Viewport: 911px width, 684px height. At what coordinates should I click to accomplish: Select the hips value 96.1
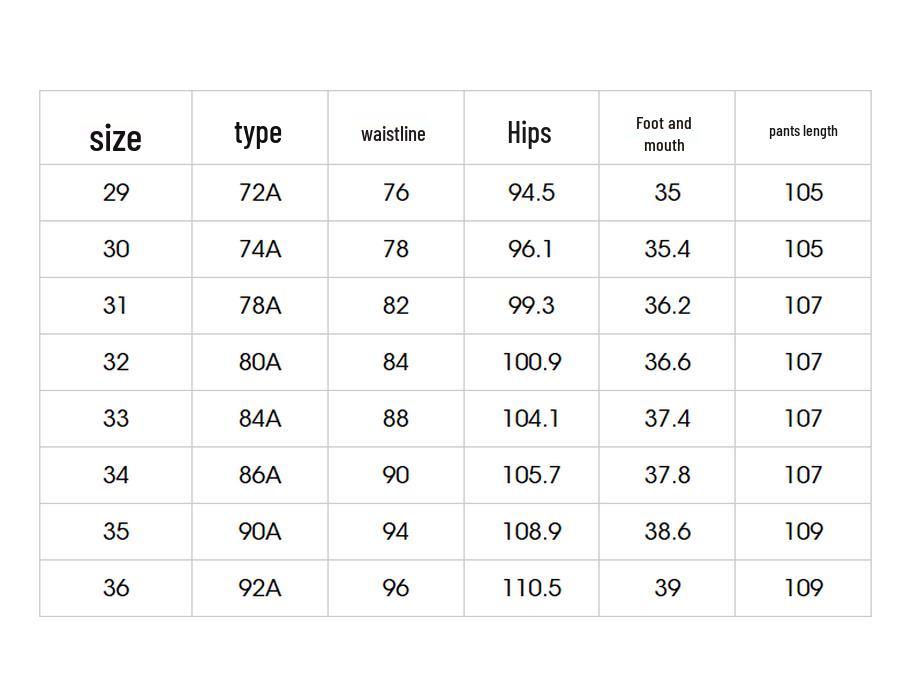pyautogui.click(x=531, y=249)
